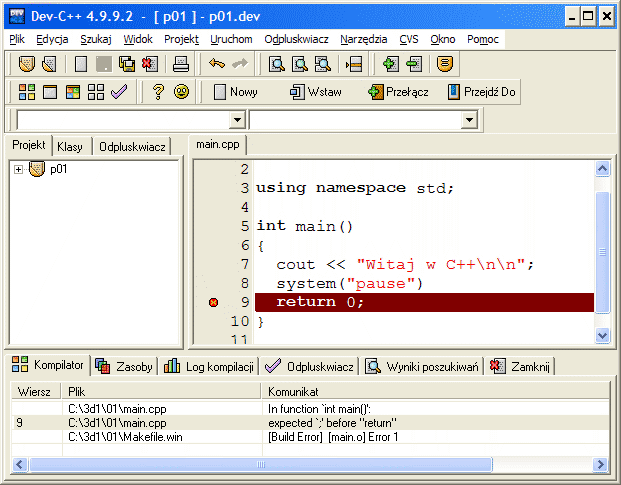The width and height of the screenshot is (621, 485).
Task: Click the Find magnifier icon in toolbar
Action: point(277,65)
